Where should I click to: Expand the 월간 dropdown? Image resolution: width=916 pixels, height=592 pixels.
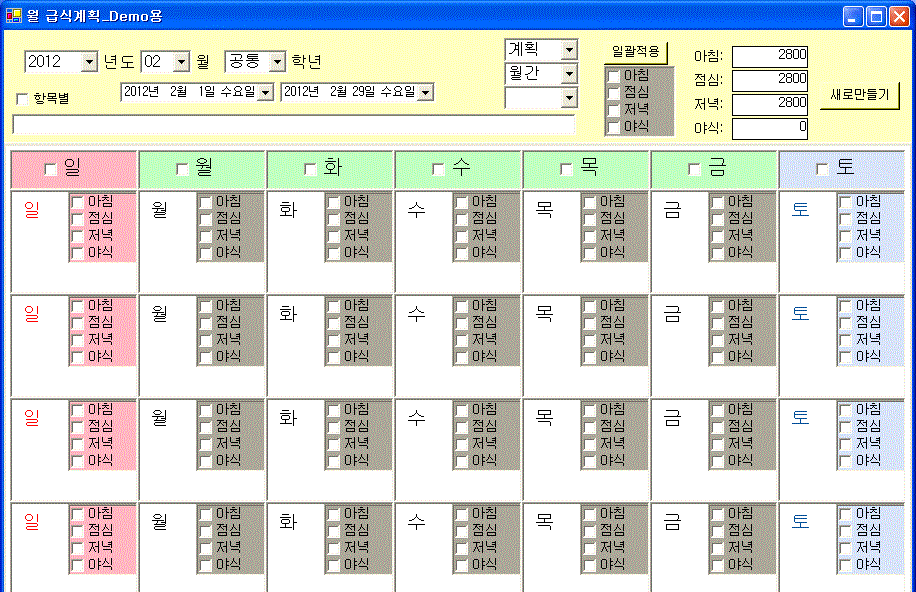(x=569, y=74)
